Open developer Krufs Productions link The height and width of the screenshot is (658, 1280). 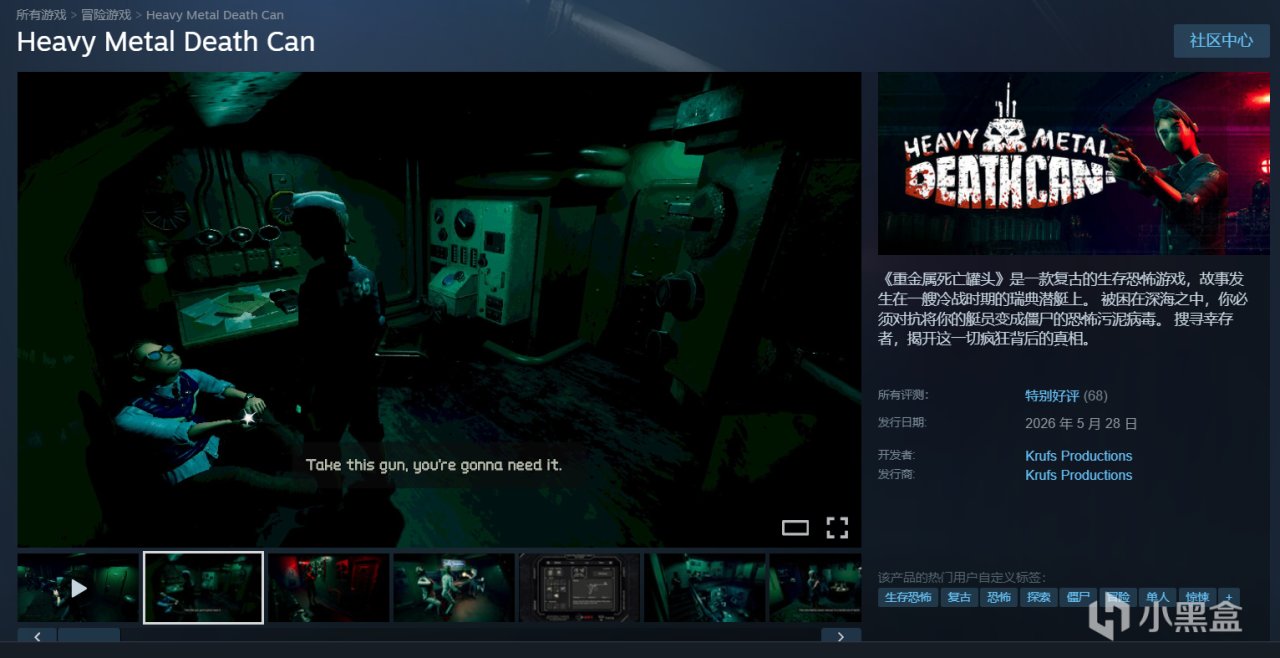coord(1078,456)
